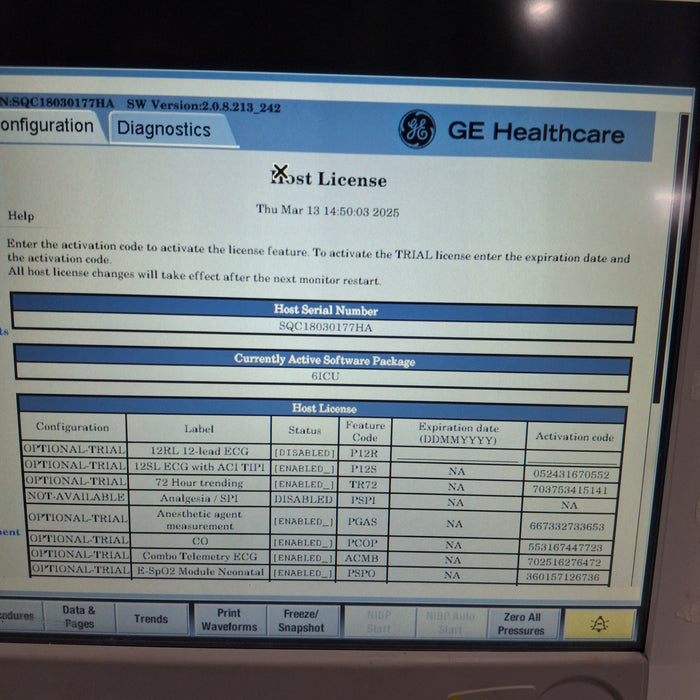Click label 72 Hour trending
This screenshot has width=700, height=700.
pyautogui.click(x=199, y=483)
